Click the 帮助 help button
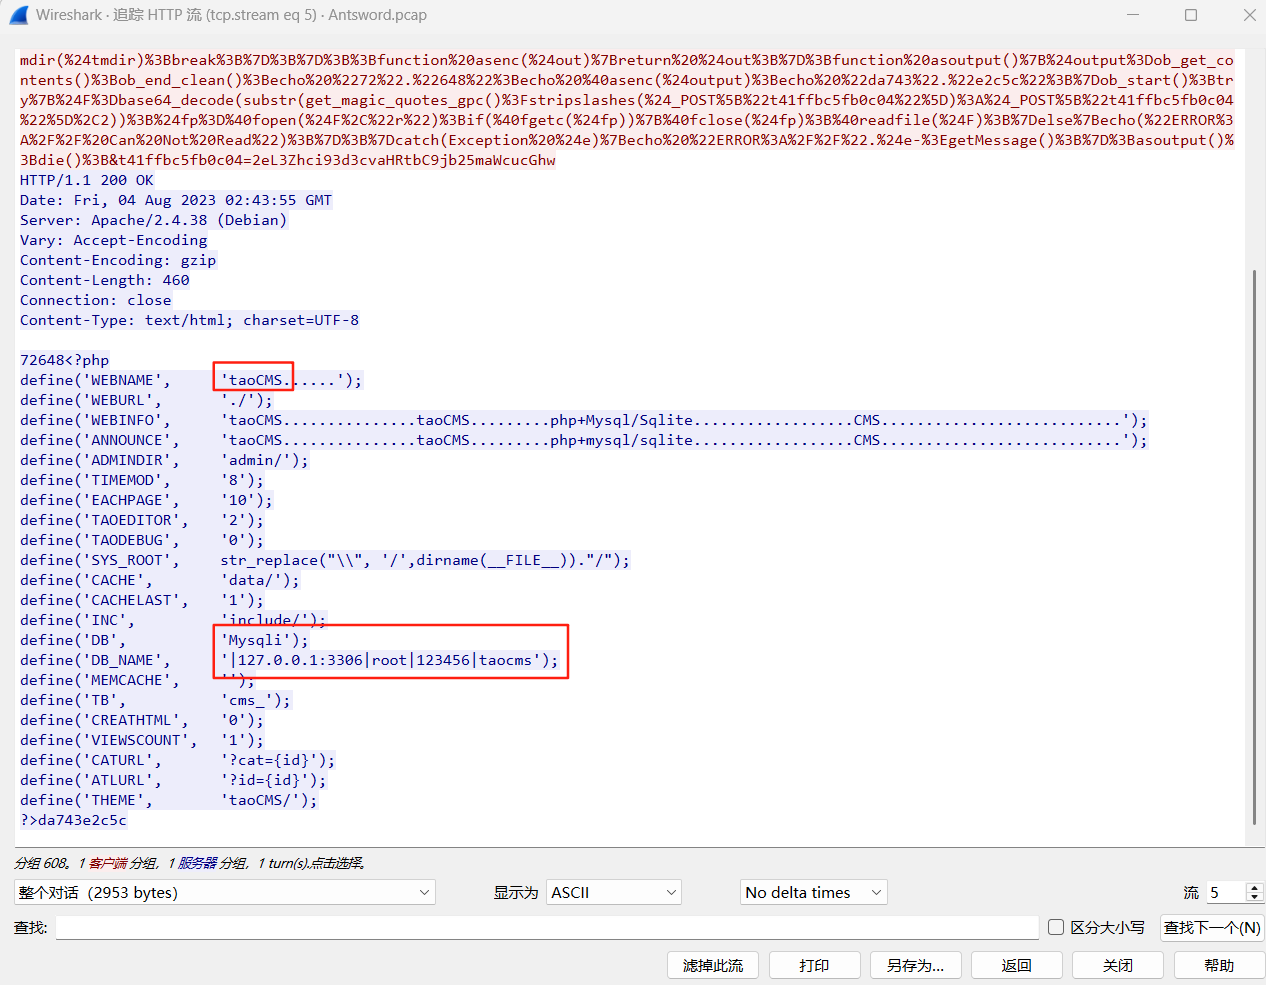 pos(1219,965)
